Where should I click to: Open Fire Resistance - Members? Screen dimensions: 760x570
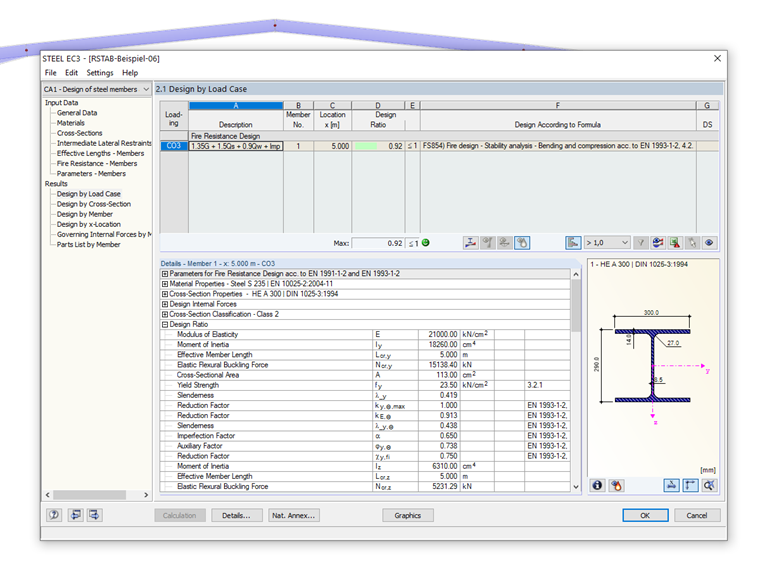click(97, 164)
